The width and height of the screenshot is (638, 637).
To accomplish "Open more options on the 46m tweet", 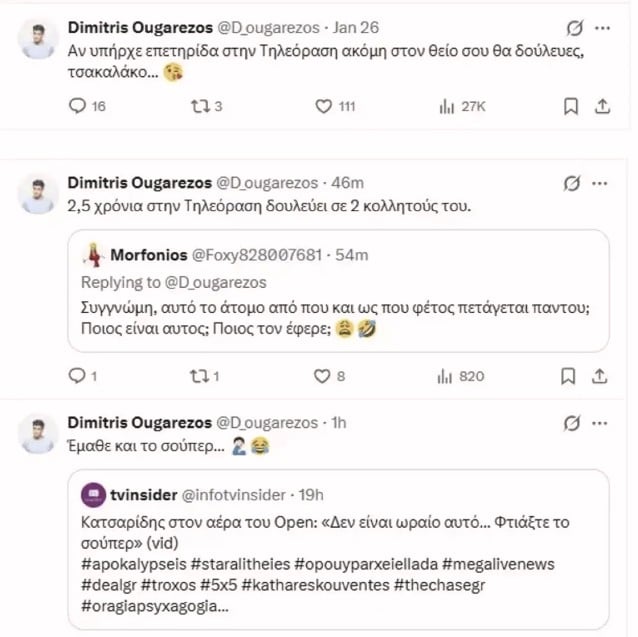I will coord(602,183).
